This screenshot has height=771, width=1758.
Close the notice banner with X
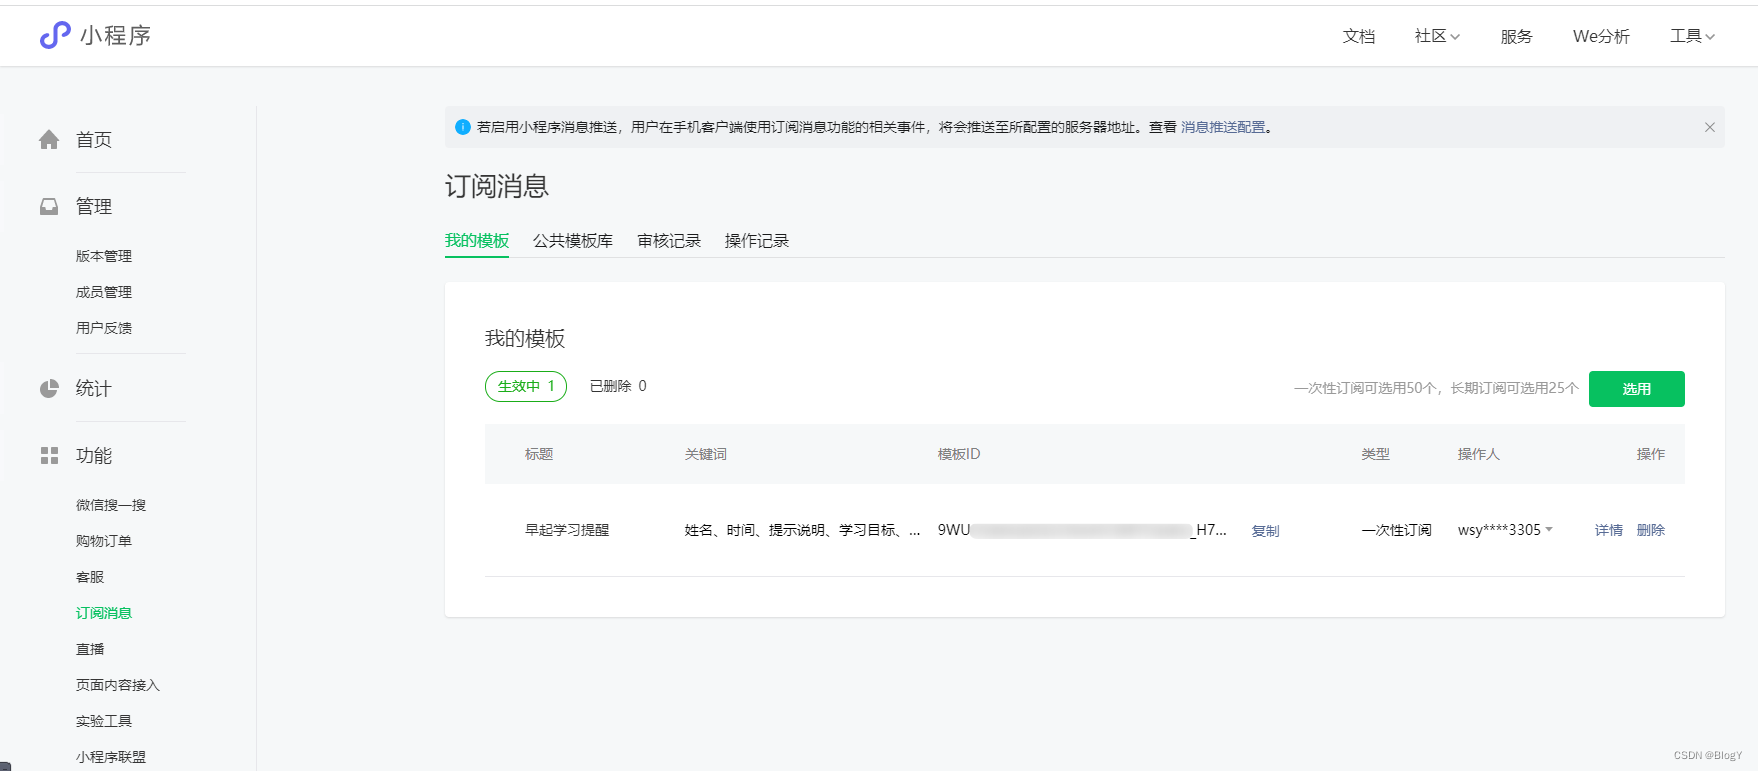pos(1710,127)
